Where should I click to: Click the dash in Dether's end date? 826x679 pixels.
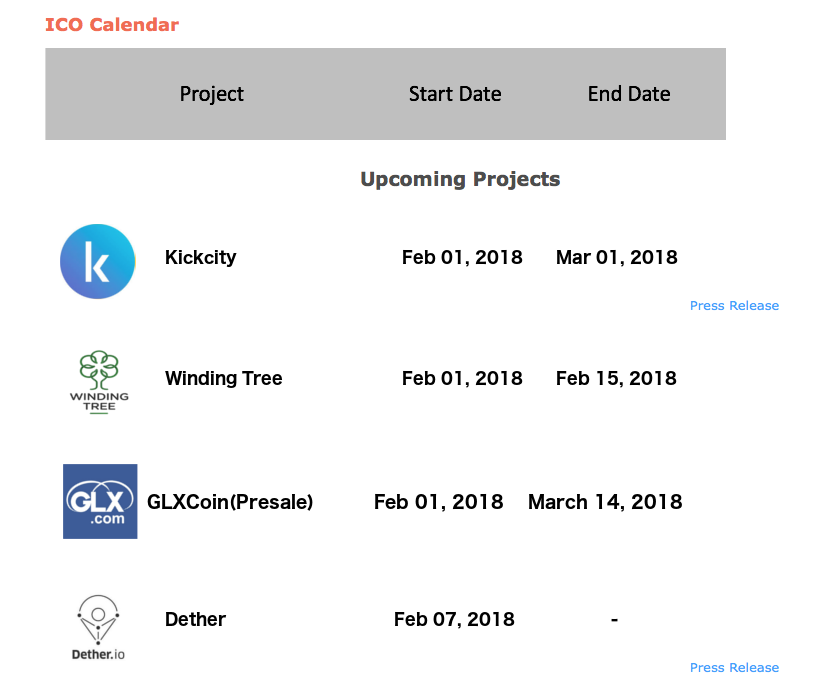click(x=614, y=619)
